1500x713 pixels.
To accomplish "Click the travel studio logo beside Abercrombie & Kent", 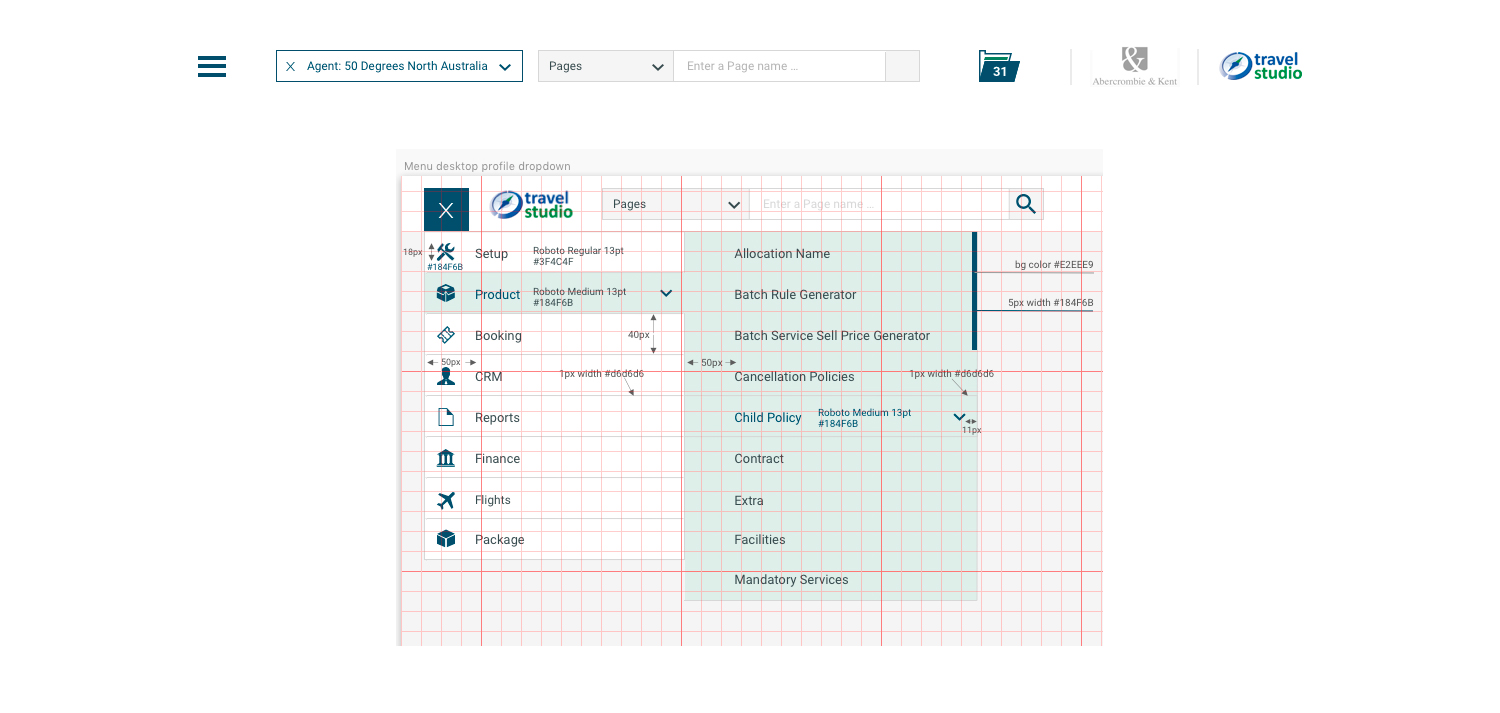I will [x=1261, y=66].
